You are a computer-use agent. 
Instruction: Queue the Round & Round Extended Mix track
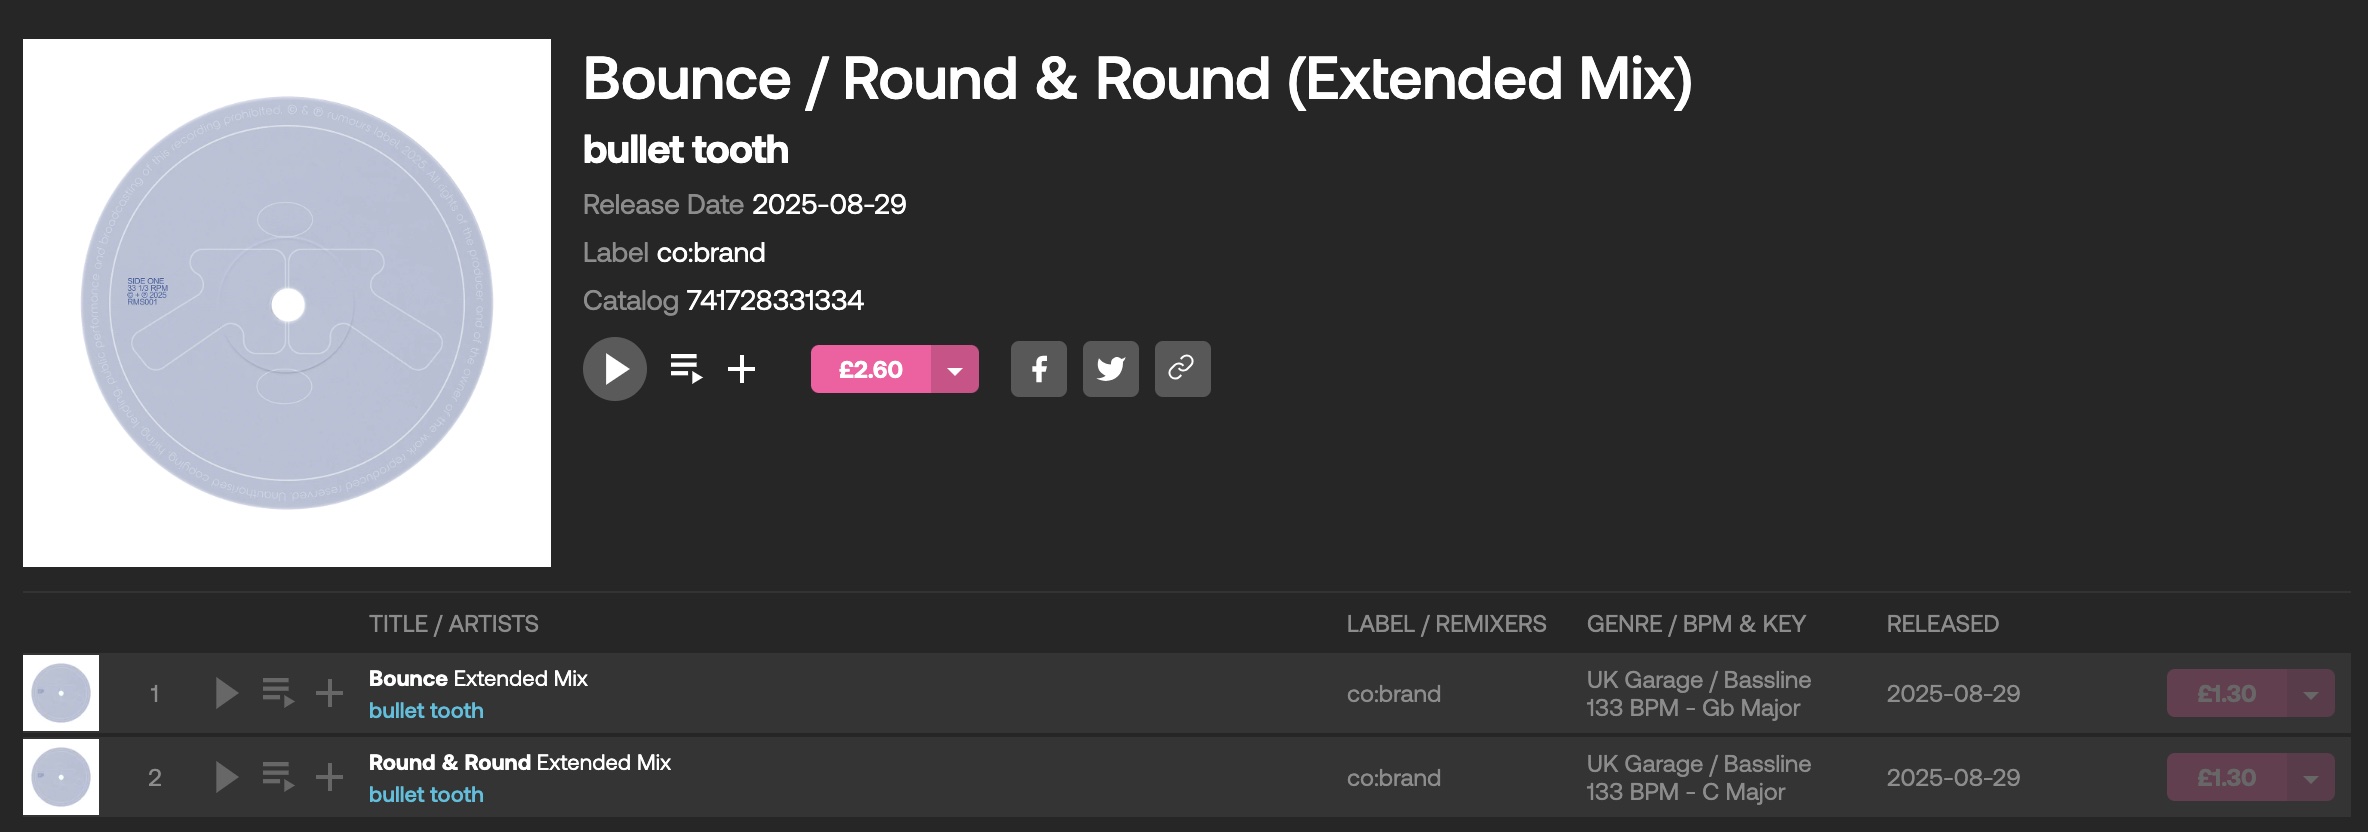click(x=278, y=777)
